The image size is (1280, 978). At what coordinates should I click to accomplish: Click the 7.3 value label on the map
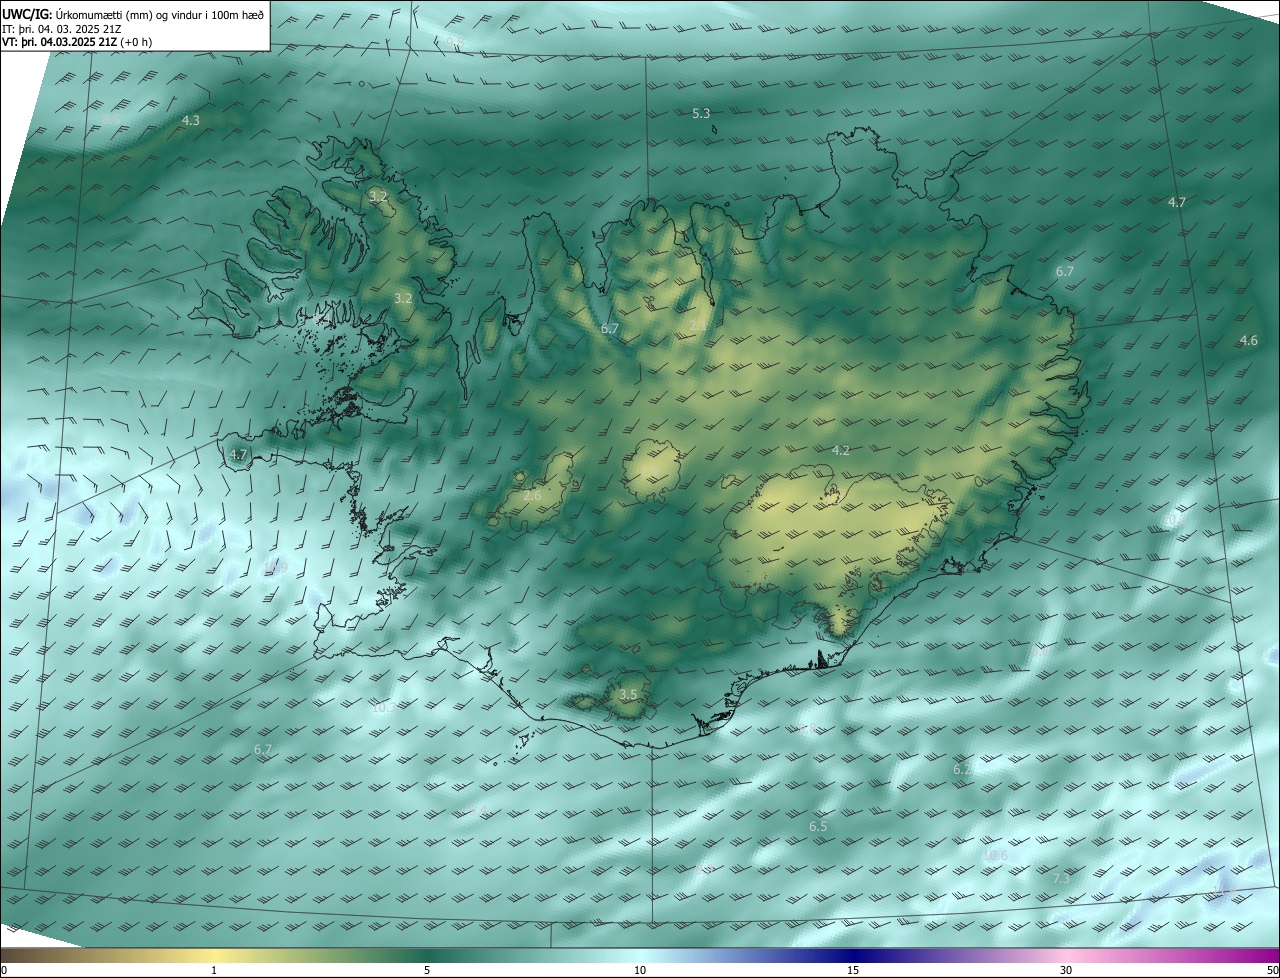pos(1061,878)
